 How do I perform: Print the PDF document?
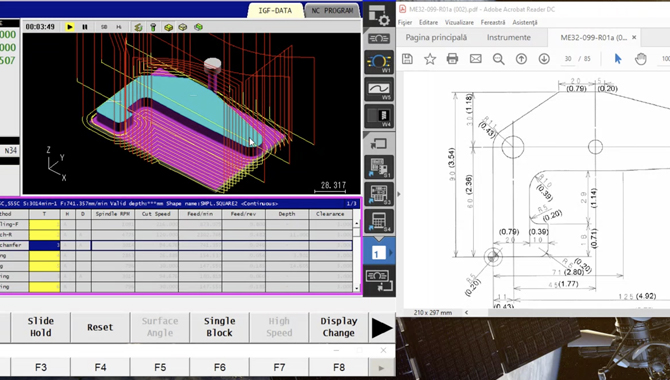(453, 59)
